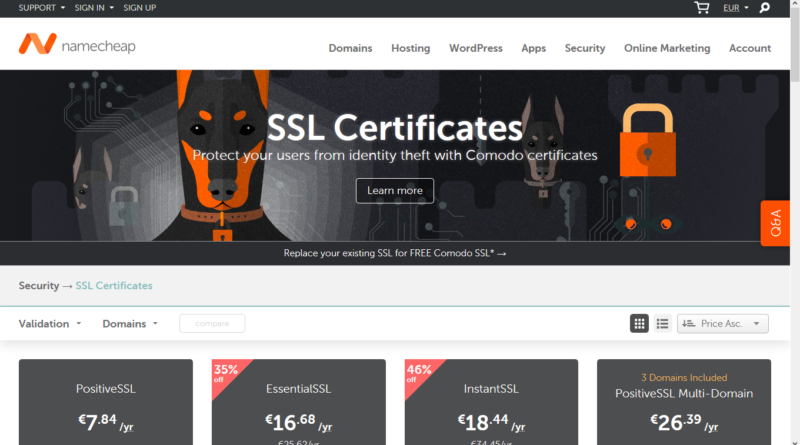
Task: Select the PositiveSSL card
Action: point(106,402)
